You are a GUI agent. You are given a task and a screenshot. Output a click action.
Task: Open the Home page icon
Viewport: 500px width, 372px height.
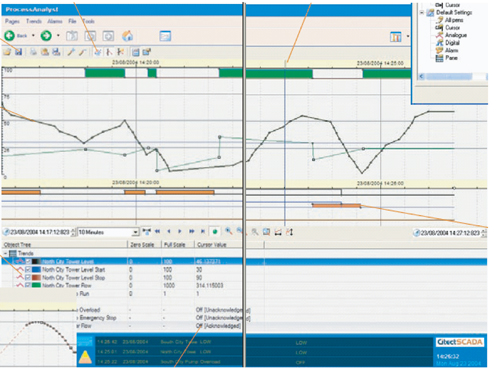coord(127,36)
